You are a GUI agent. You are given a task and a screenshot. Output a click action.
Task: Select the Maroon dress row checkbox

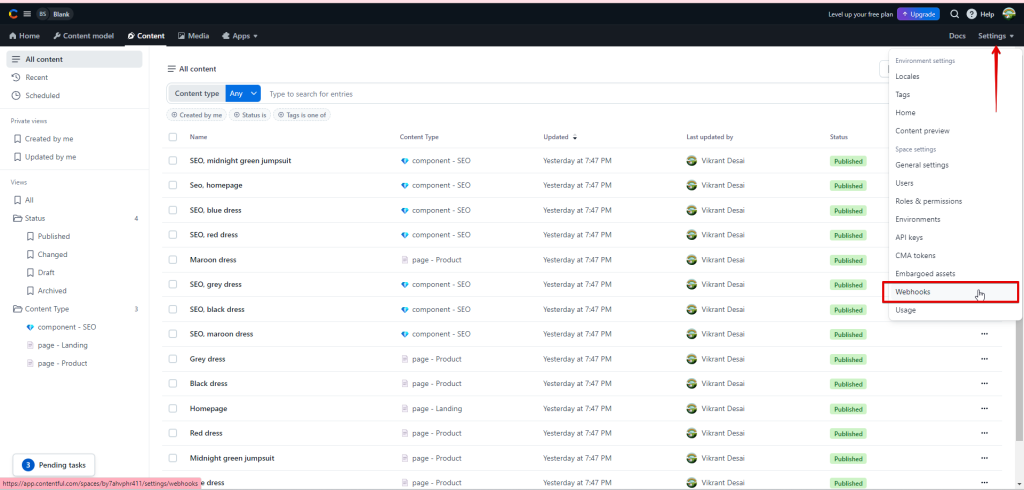coord(173,260)
